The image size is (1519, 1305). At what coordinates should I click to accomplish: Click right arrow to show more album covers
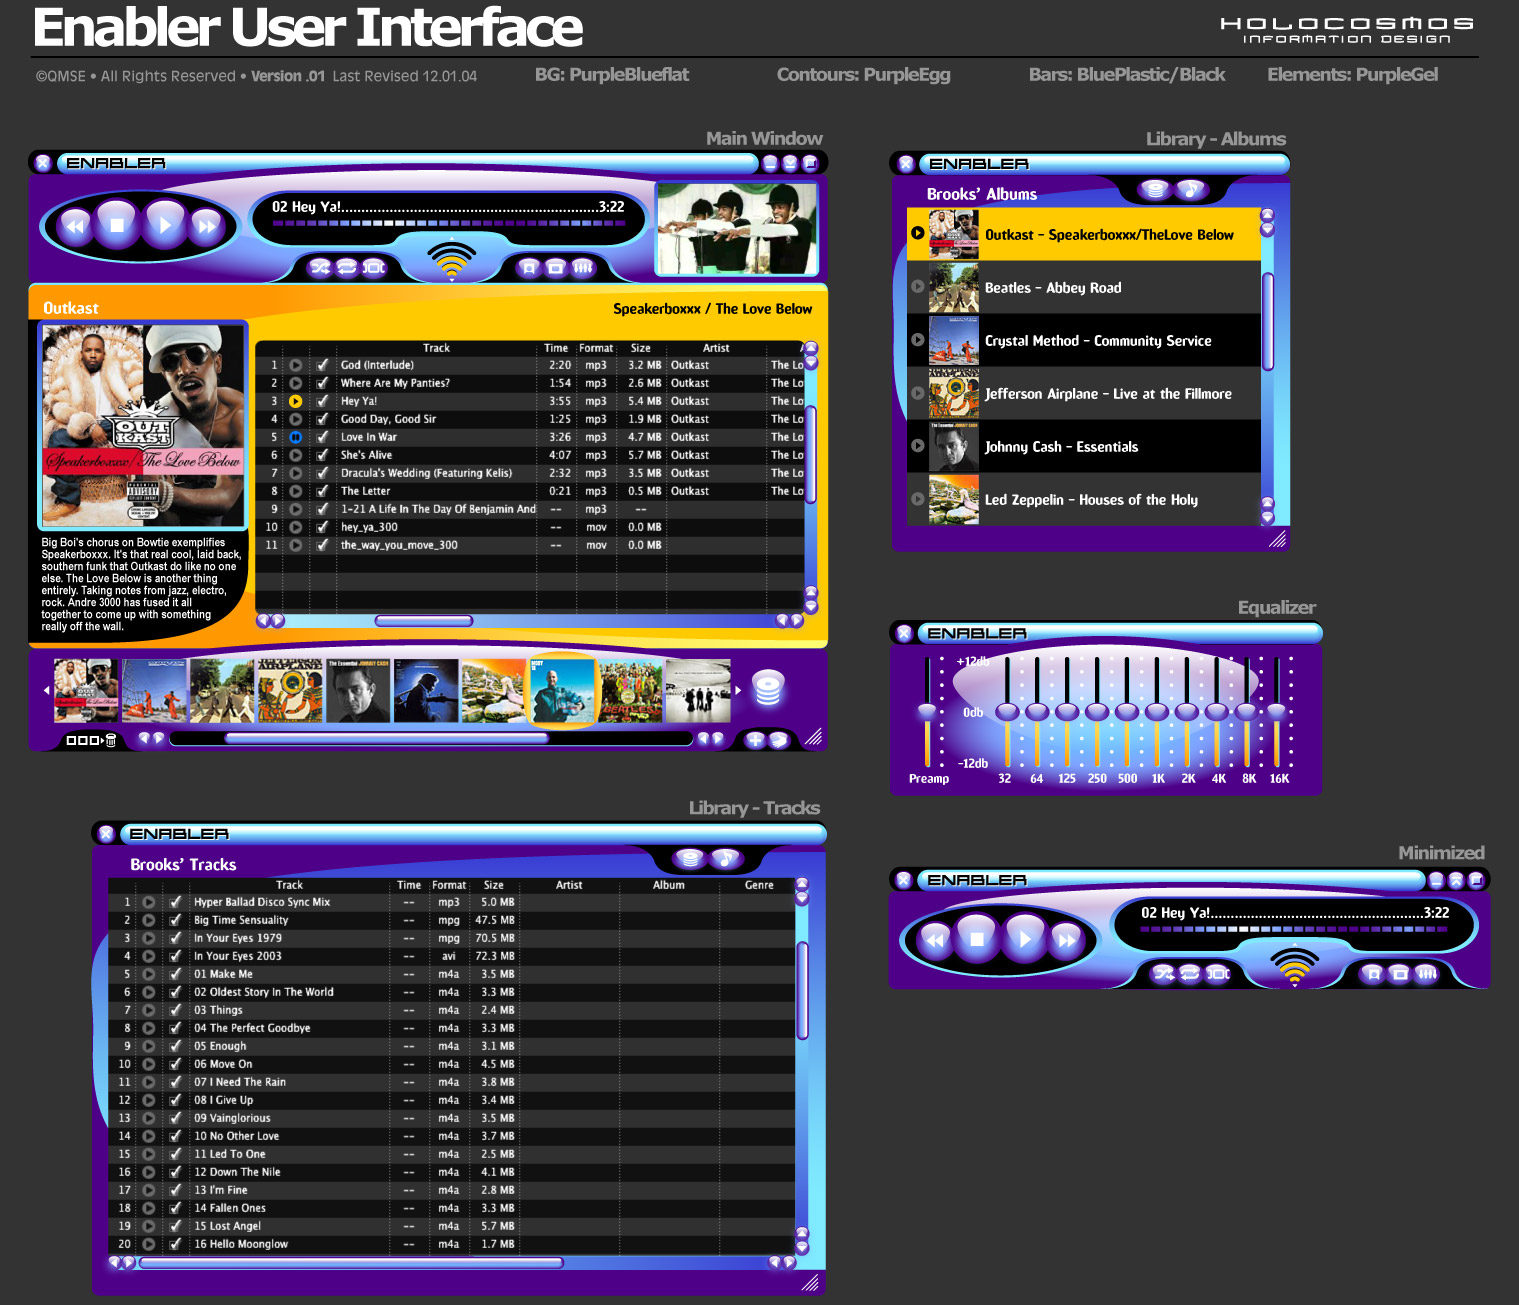coord(739,690)
